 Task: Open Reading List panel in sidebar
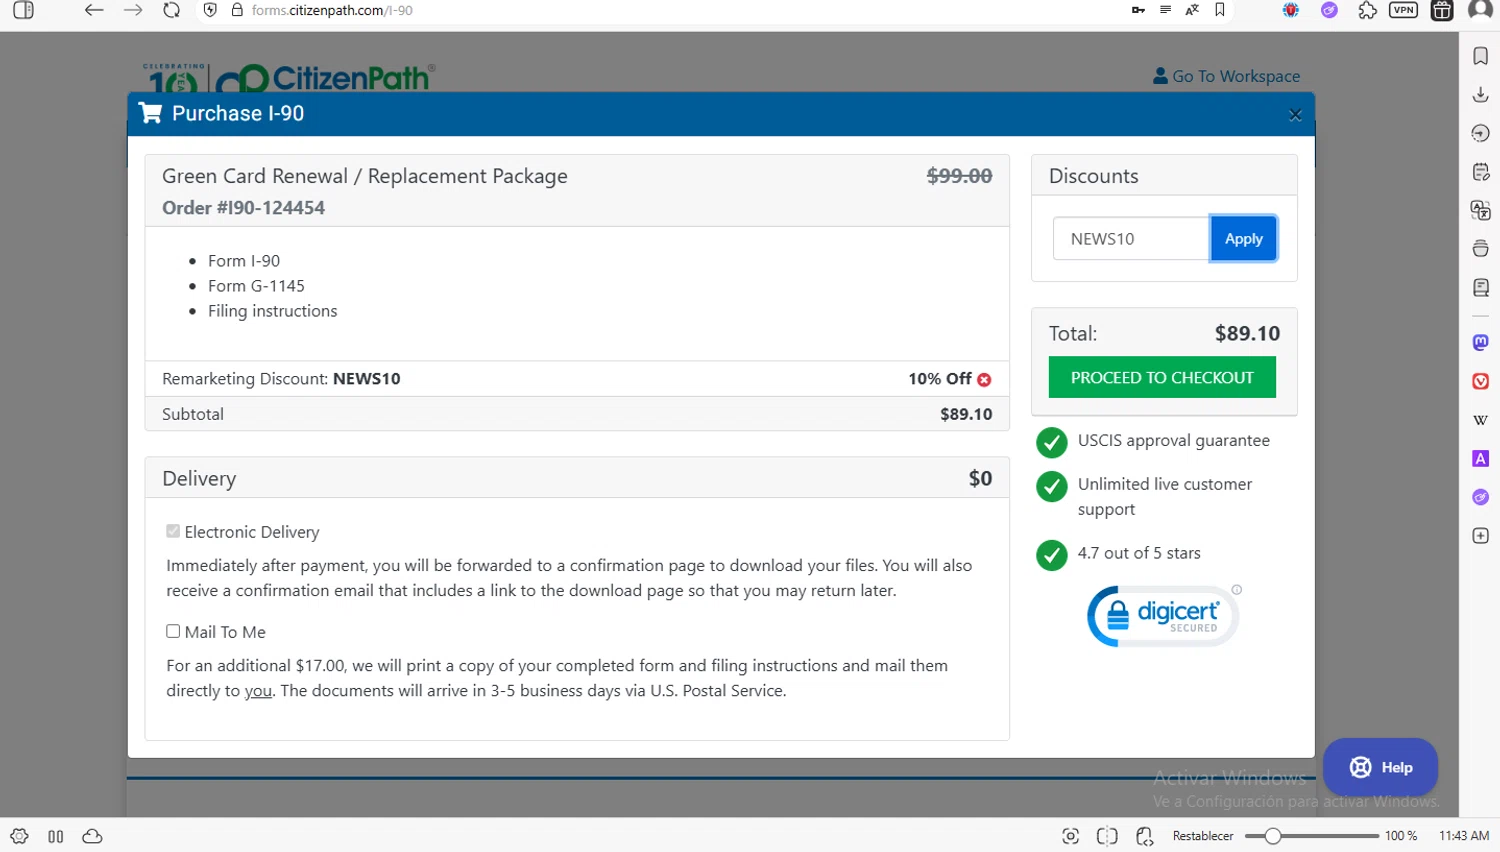point(1481,288)
